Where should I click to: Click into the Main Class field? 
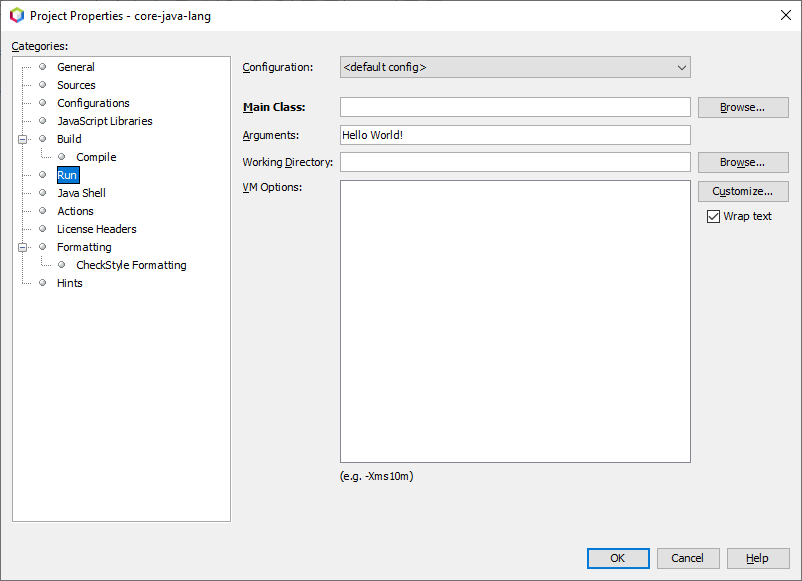pyautogui.click(x=515, y=107)
